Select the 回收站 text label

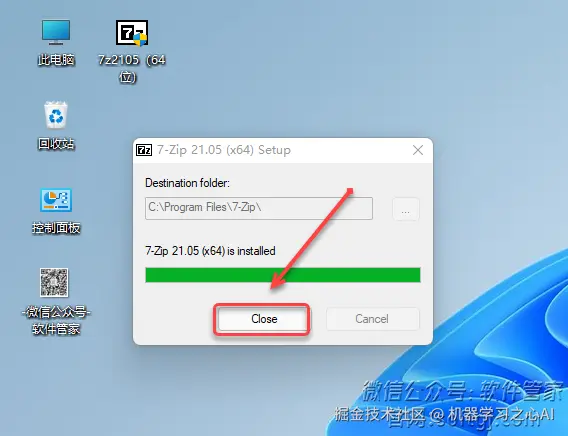coord(56,144)
